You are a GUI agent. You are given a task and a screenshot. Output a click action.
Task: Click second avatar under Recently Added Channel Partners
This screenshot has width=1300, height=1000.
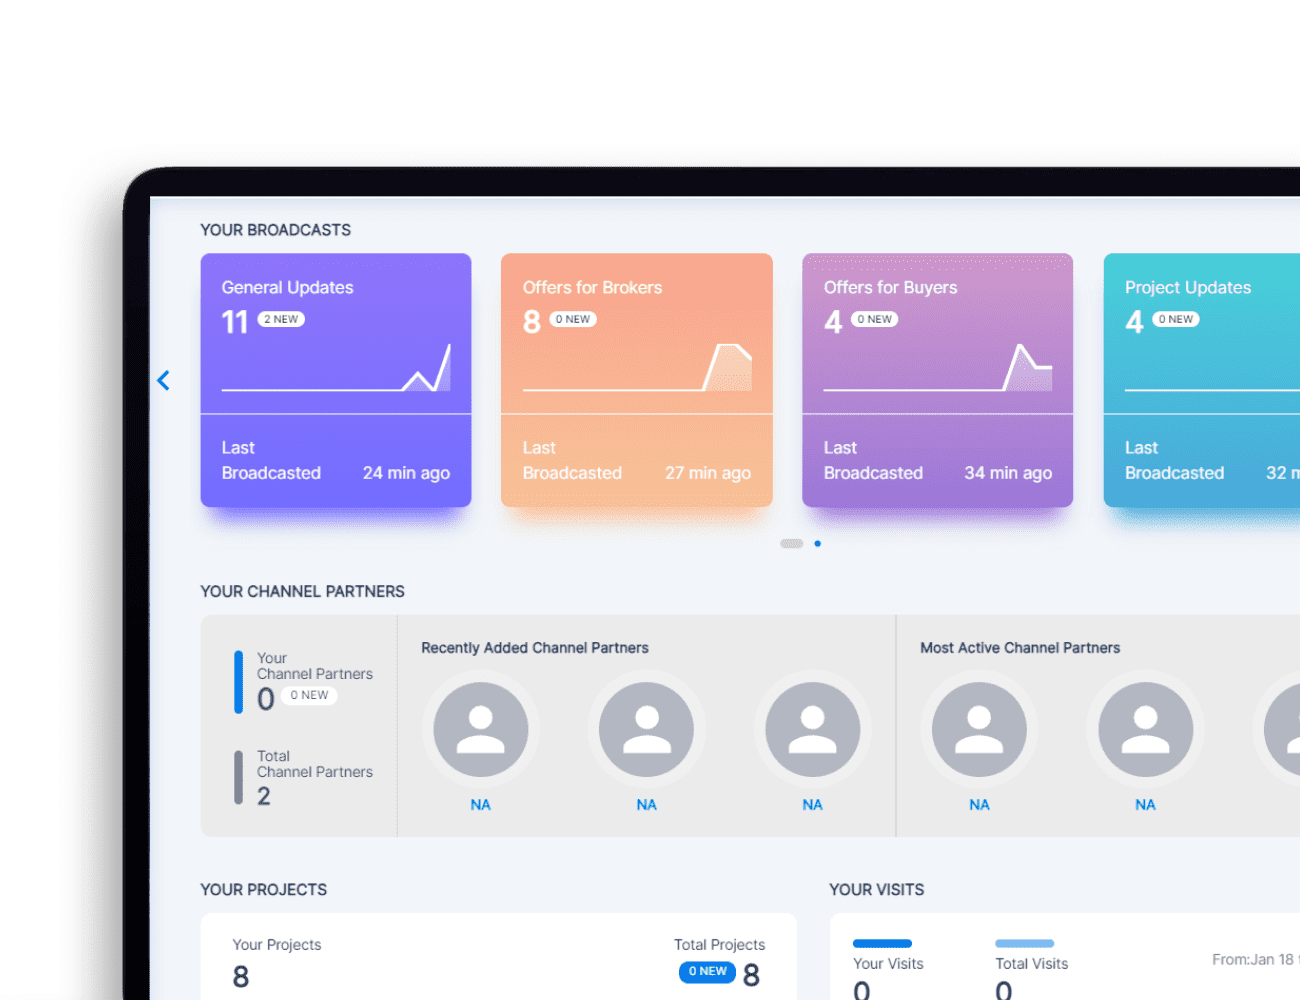pyautogui.click(x=647, y=730)
